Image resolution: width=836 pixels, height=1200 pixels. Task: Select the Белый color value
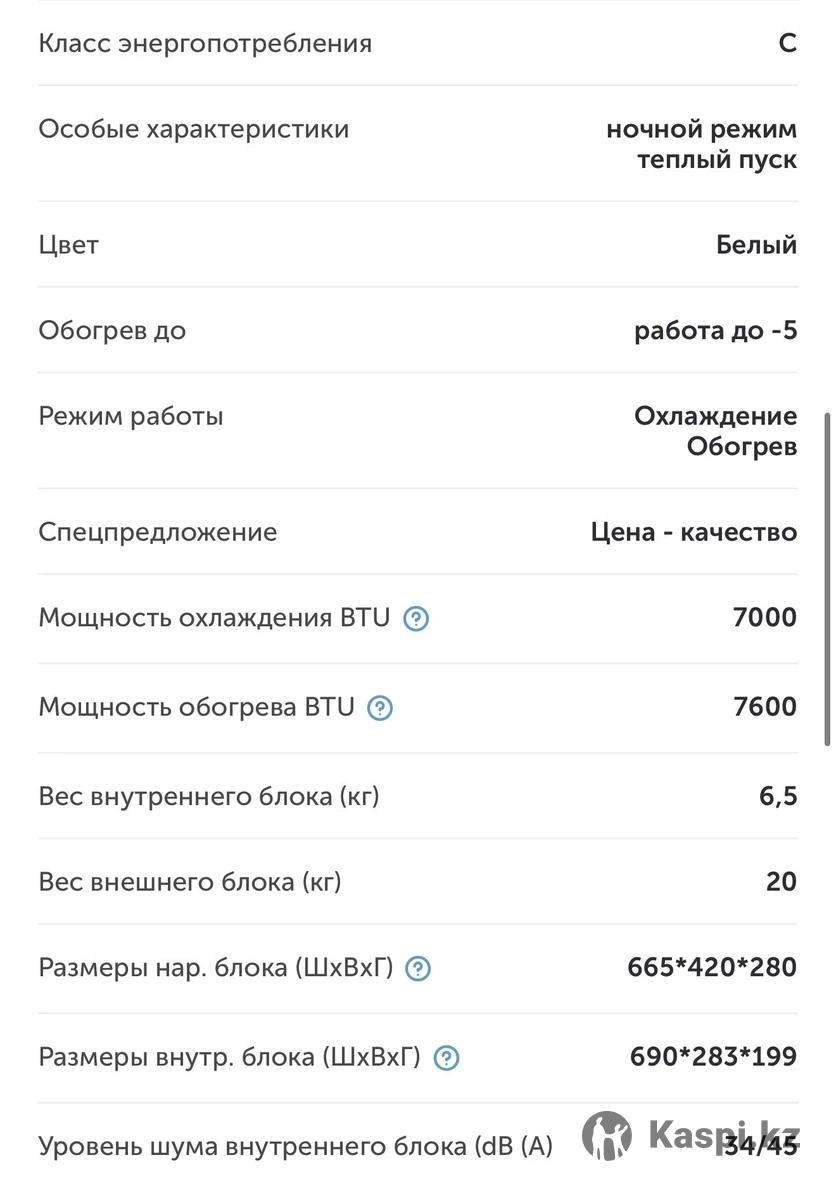click(x=757, y=245)
